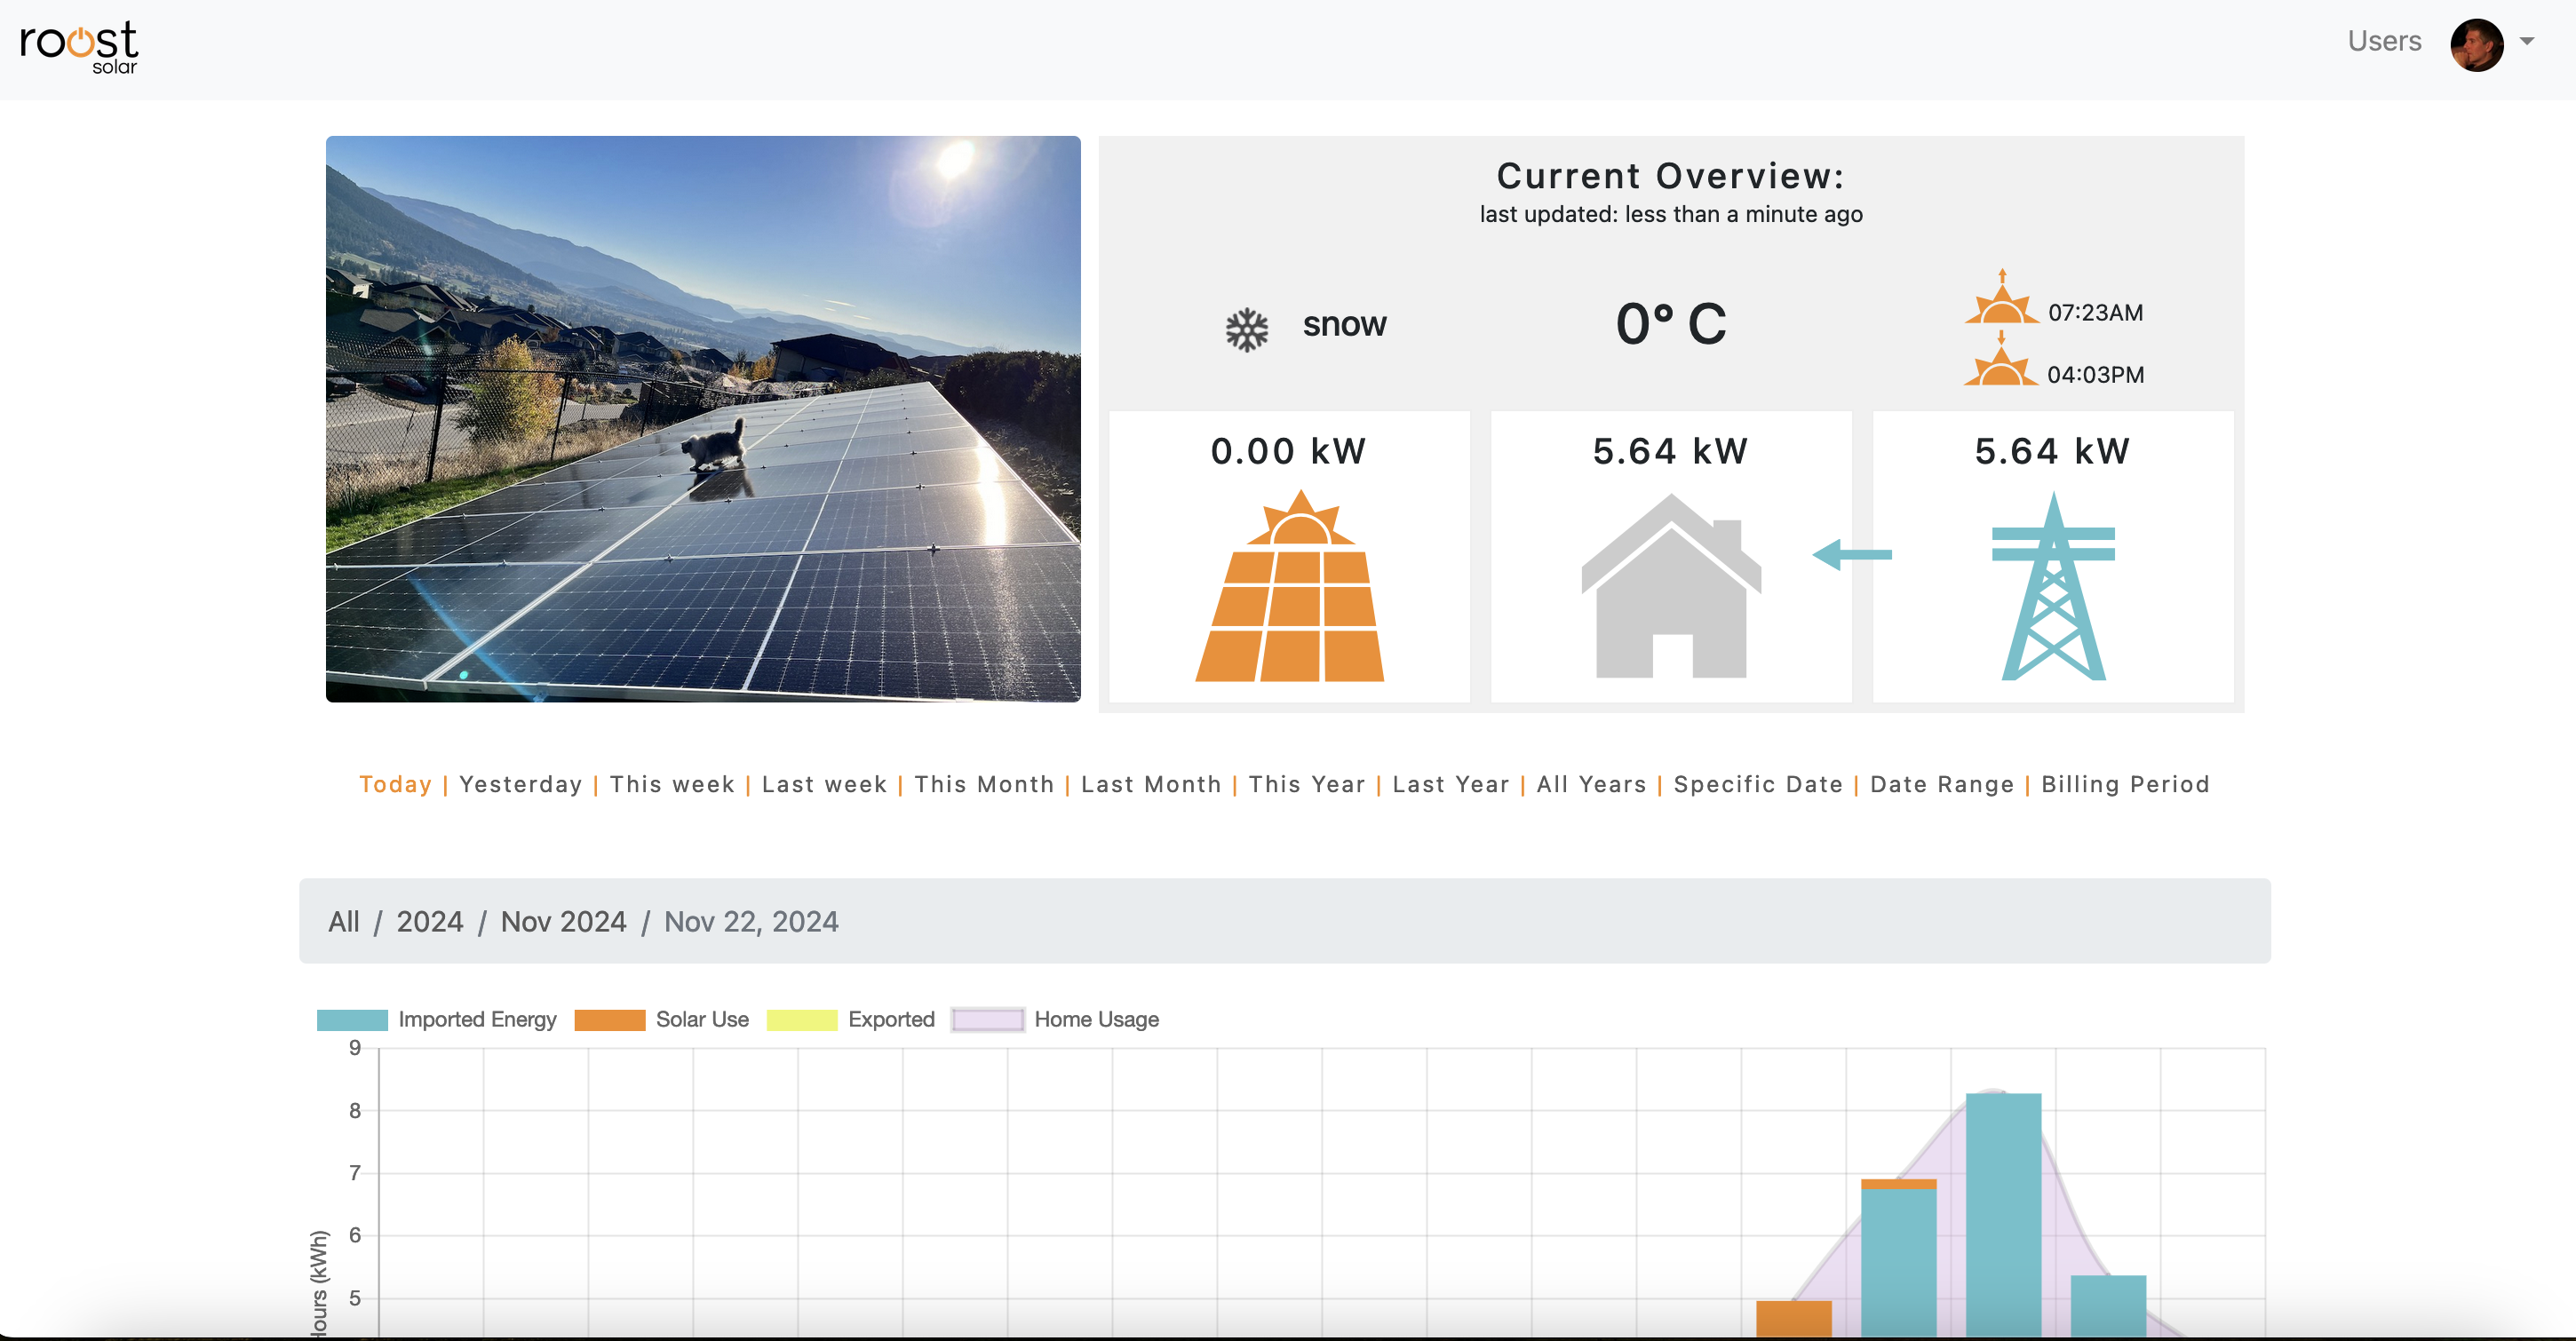Click the blue arrow pointing to house
Screen dimensions: 2576x1341
(x=1852, y=554)
